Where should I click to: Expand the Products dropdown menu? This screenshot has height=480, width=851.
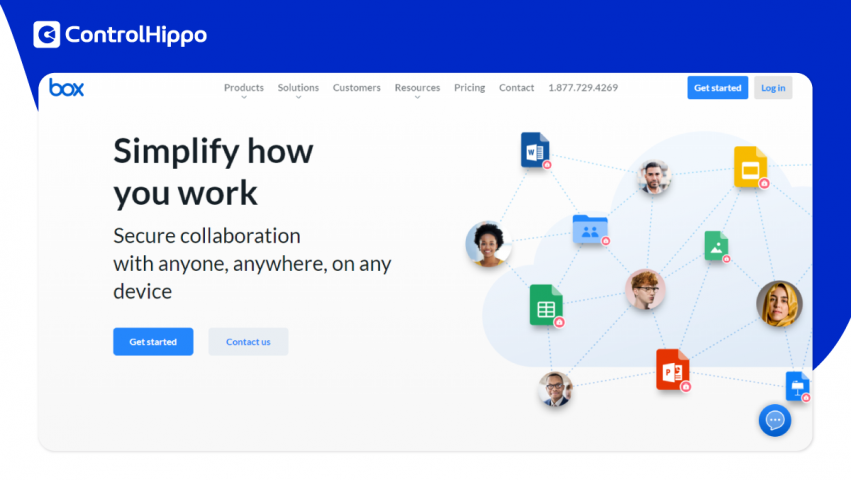243,88
